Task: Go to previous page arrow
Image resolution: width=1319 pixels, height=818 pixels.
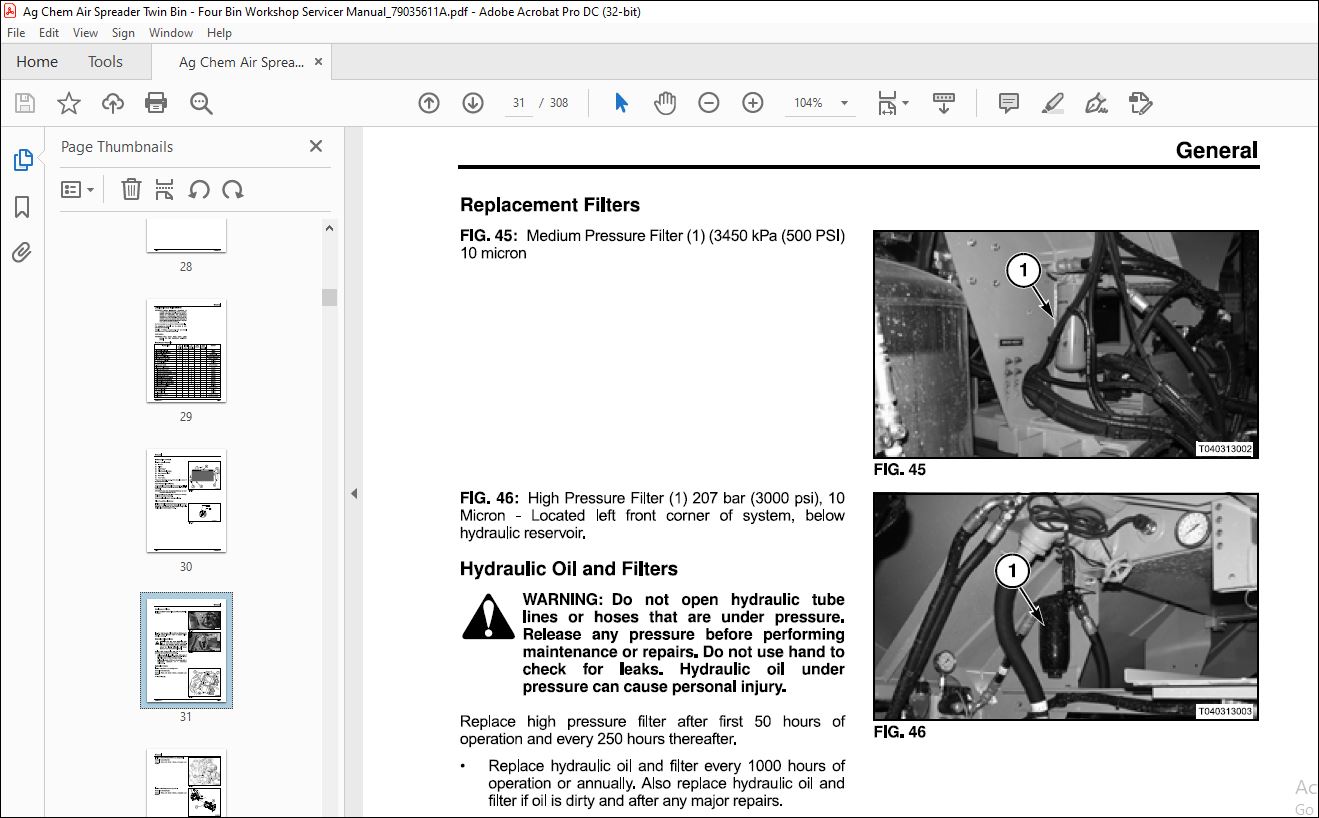Action: pos(429,103)
